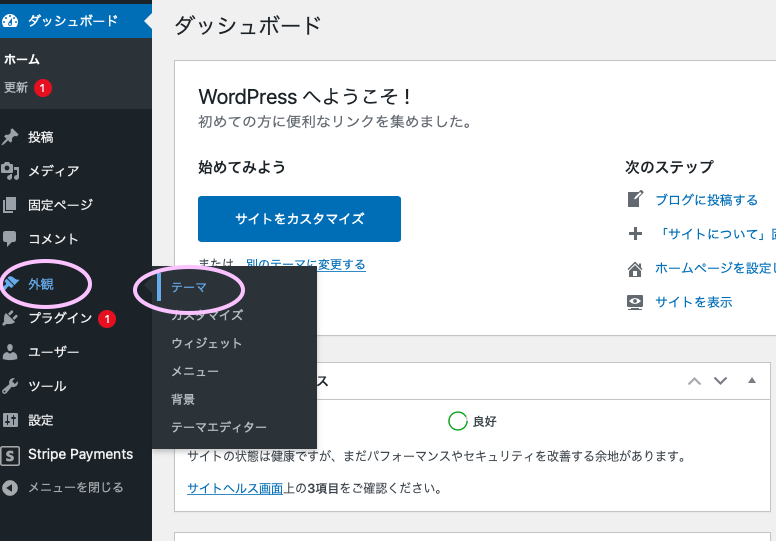Open 更新 with the red badge
The image size is (776, 541).
[x=17, y=88]
